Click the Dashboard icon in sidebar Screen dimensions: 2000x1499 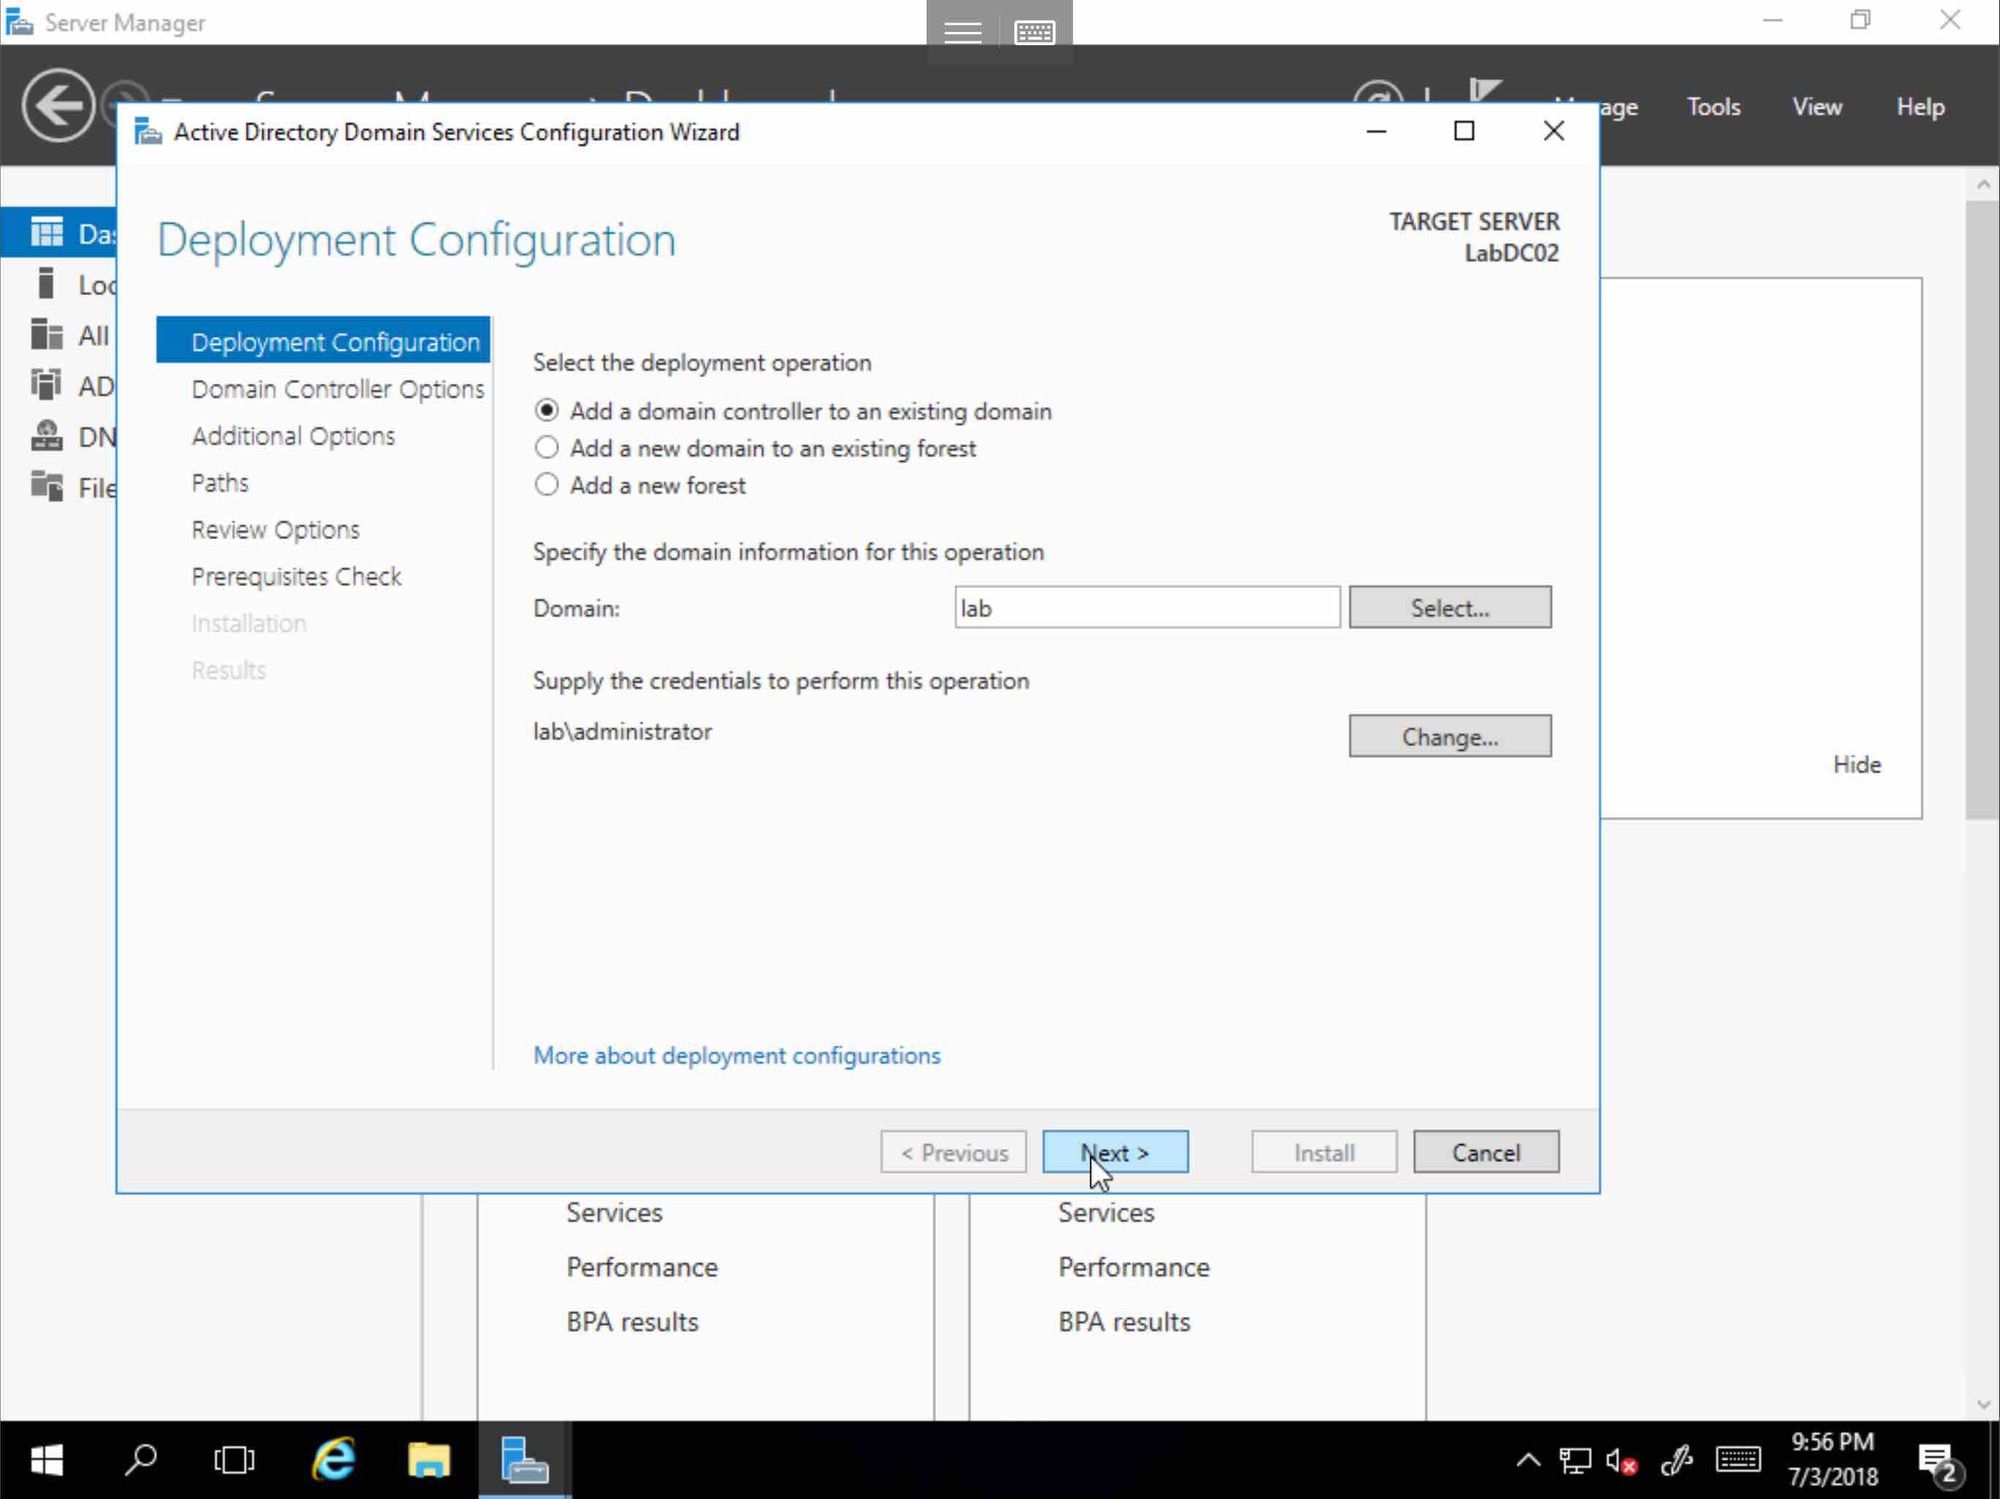coord(47,233)
